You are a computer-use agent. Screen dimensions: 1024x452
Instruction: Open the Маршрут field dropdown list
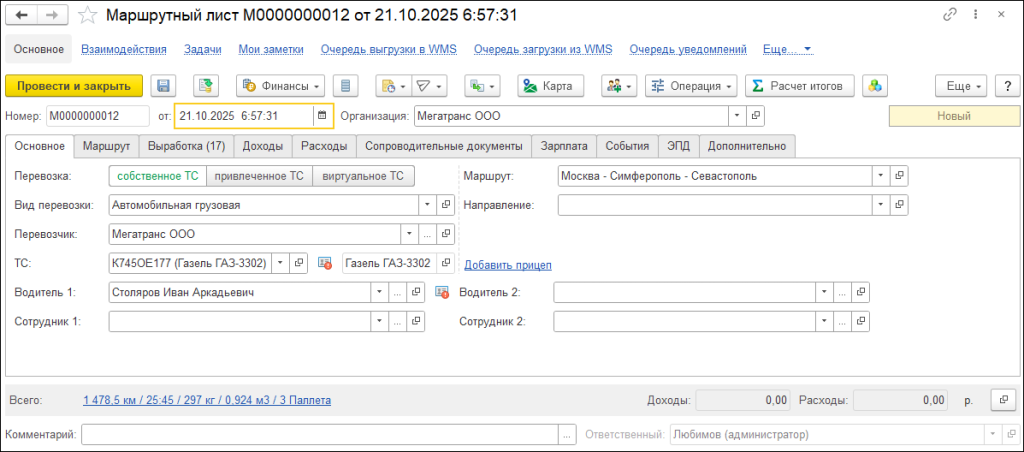(880, 176)
